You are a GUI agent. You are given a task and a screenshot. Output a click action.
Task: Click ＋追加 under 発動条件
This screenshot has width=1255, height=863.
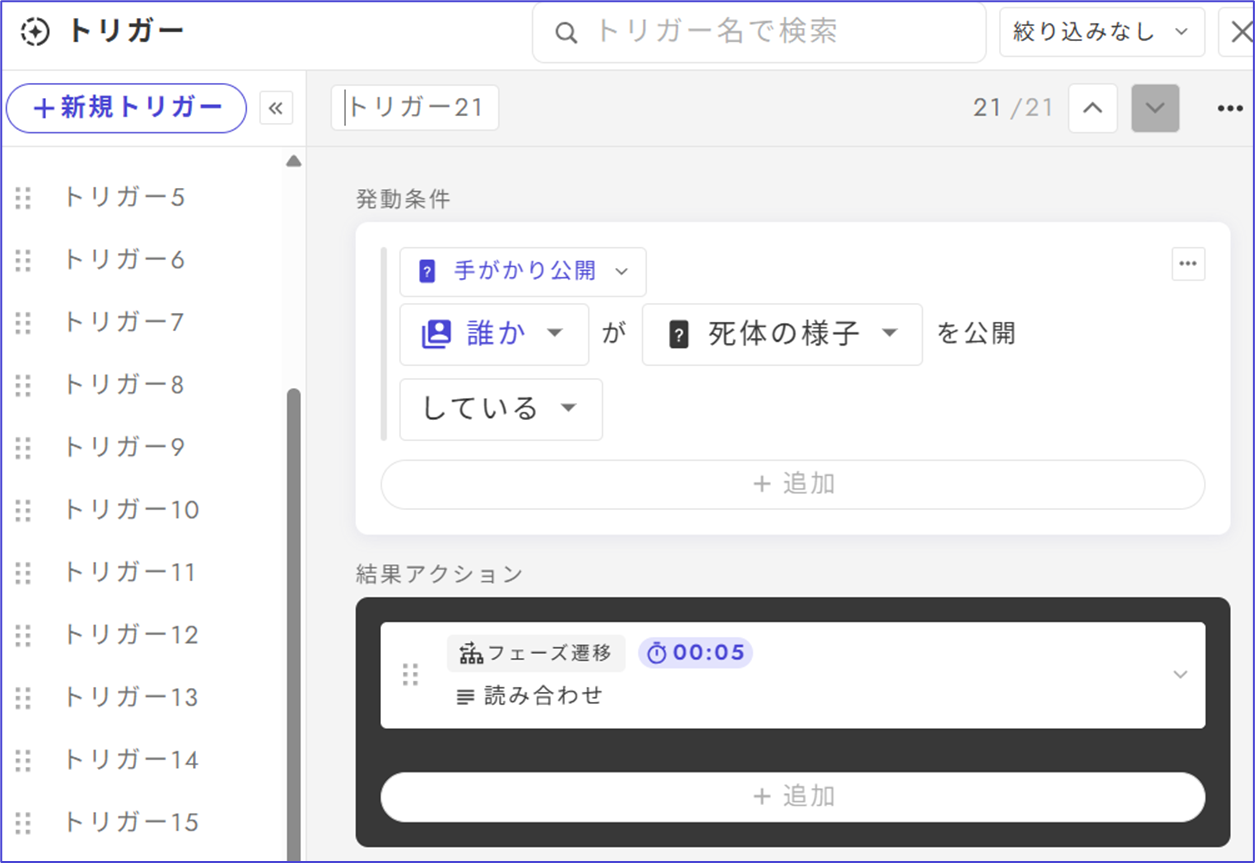click(792, 484)
